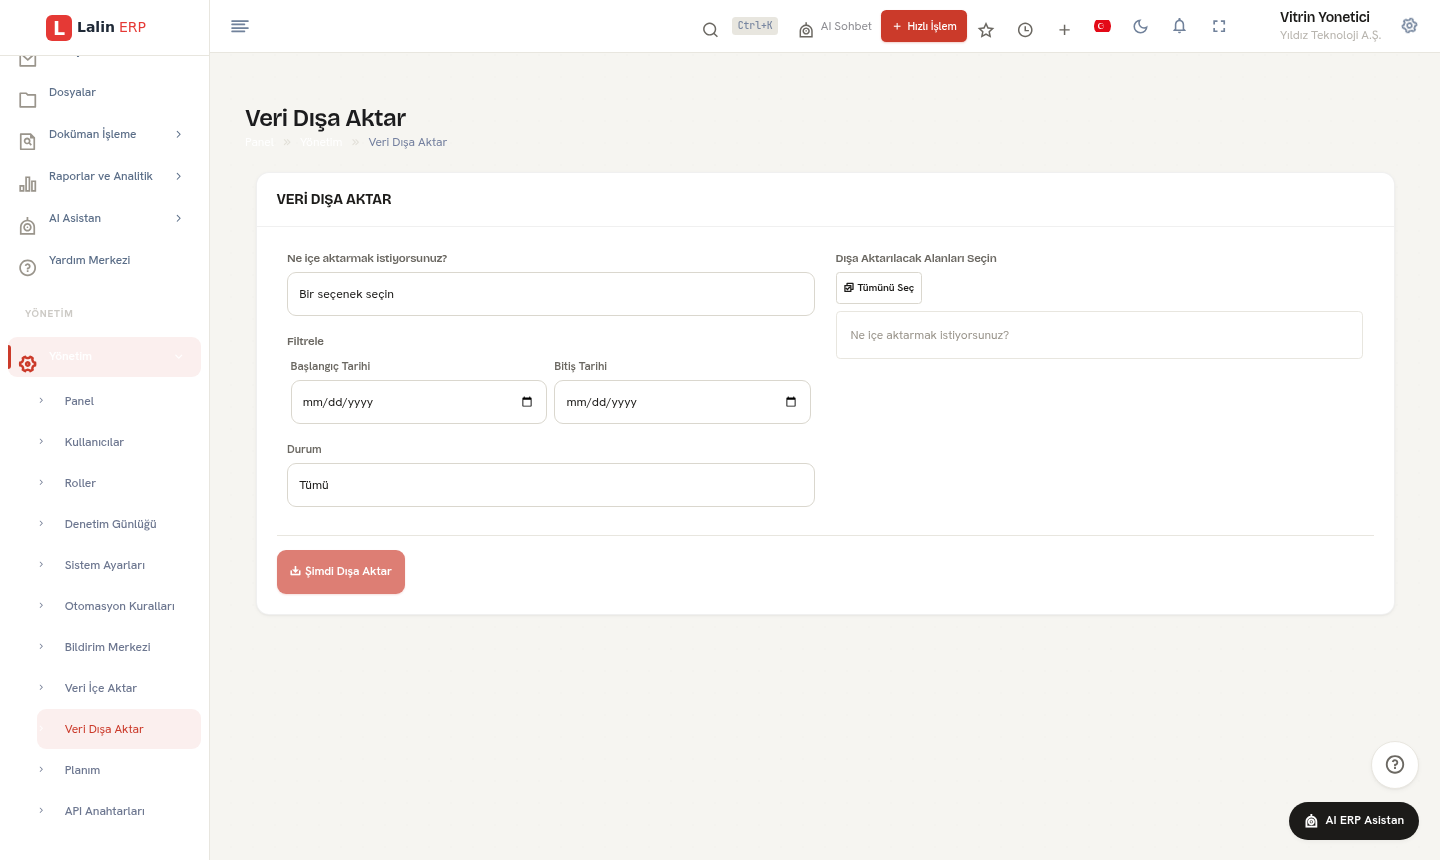Open the search magnifier icon
1440x860 pixels.
[710, 30]
